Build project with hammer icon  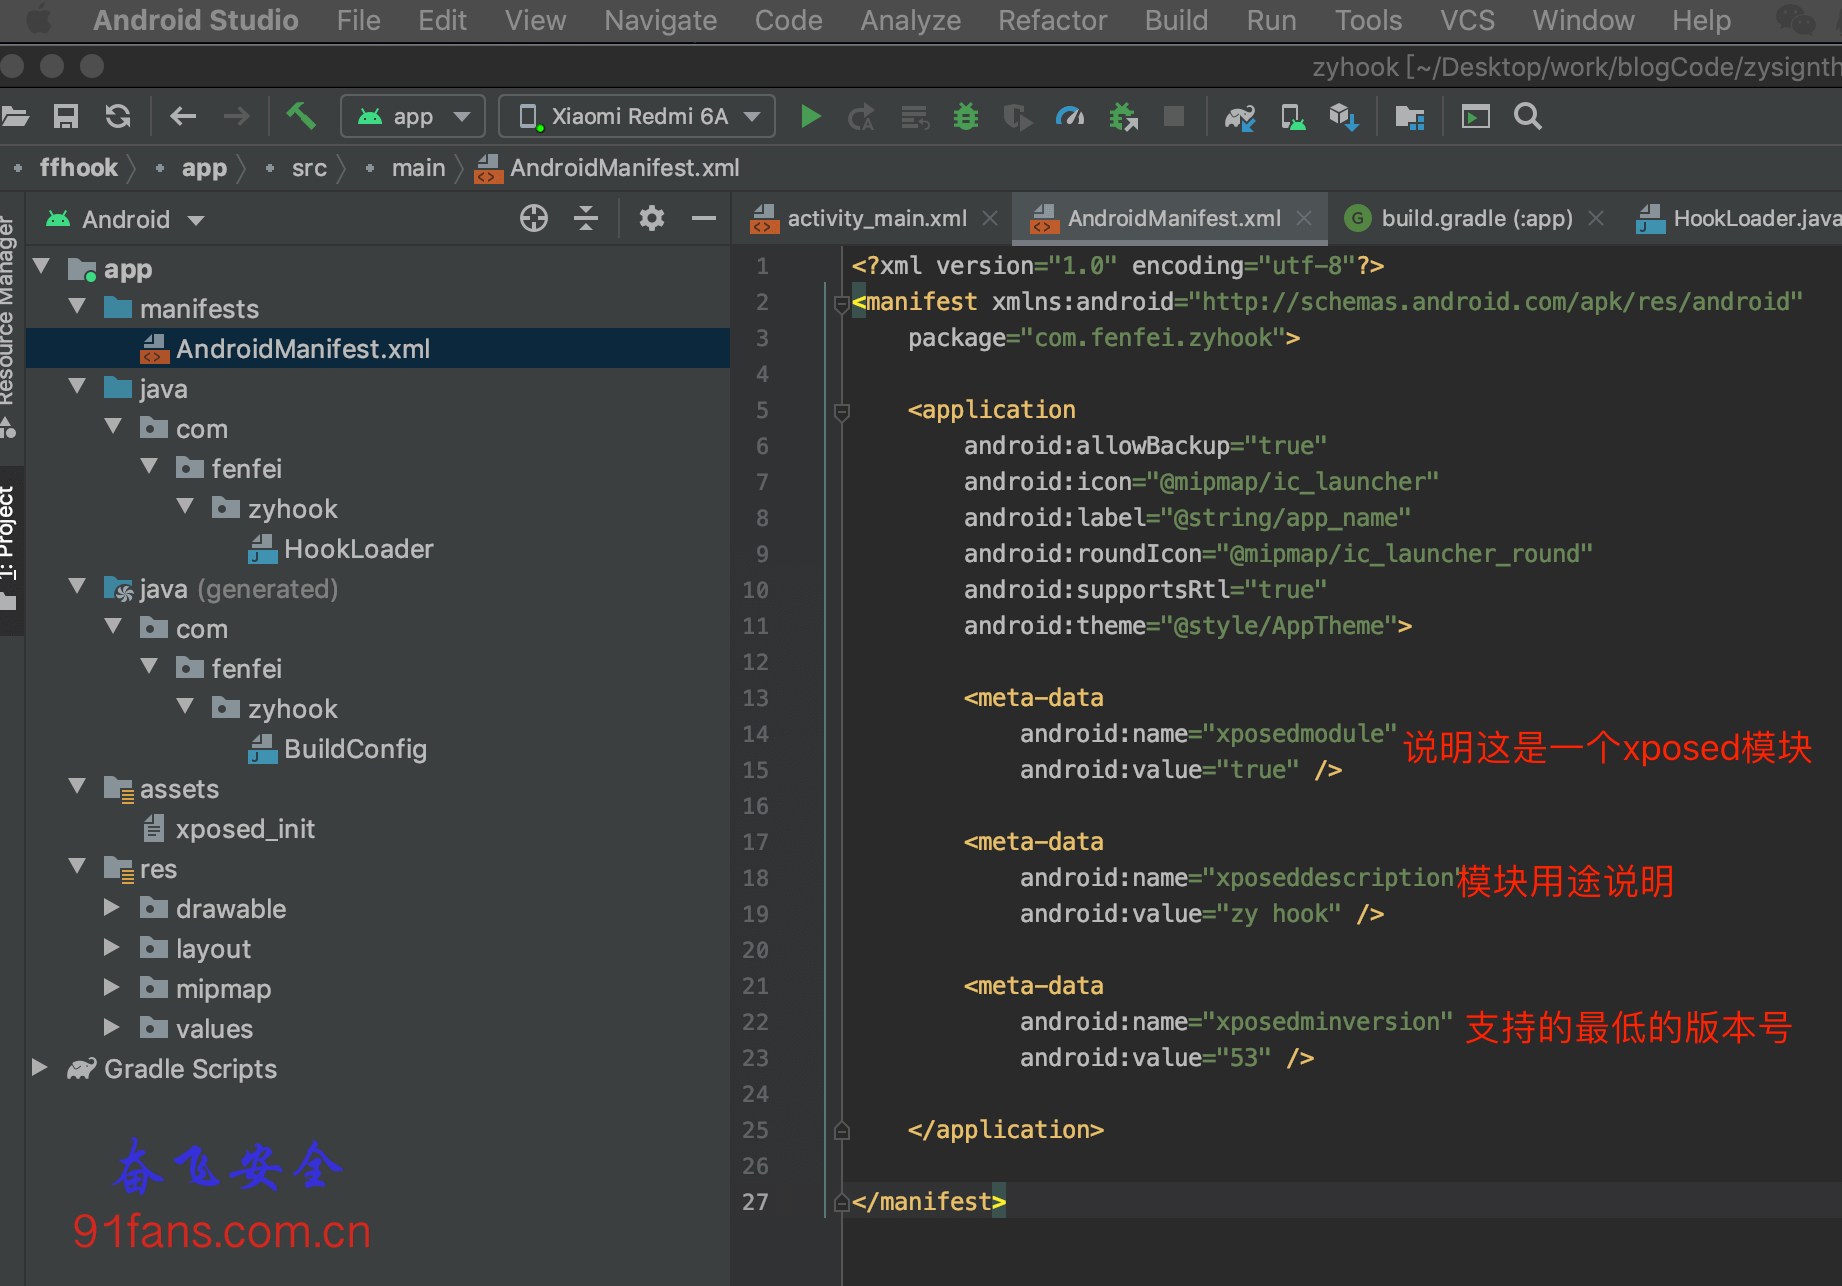click(x=301, y=116)
